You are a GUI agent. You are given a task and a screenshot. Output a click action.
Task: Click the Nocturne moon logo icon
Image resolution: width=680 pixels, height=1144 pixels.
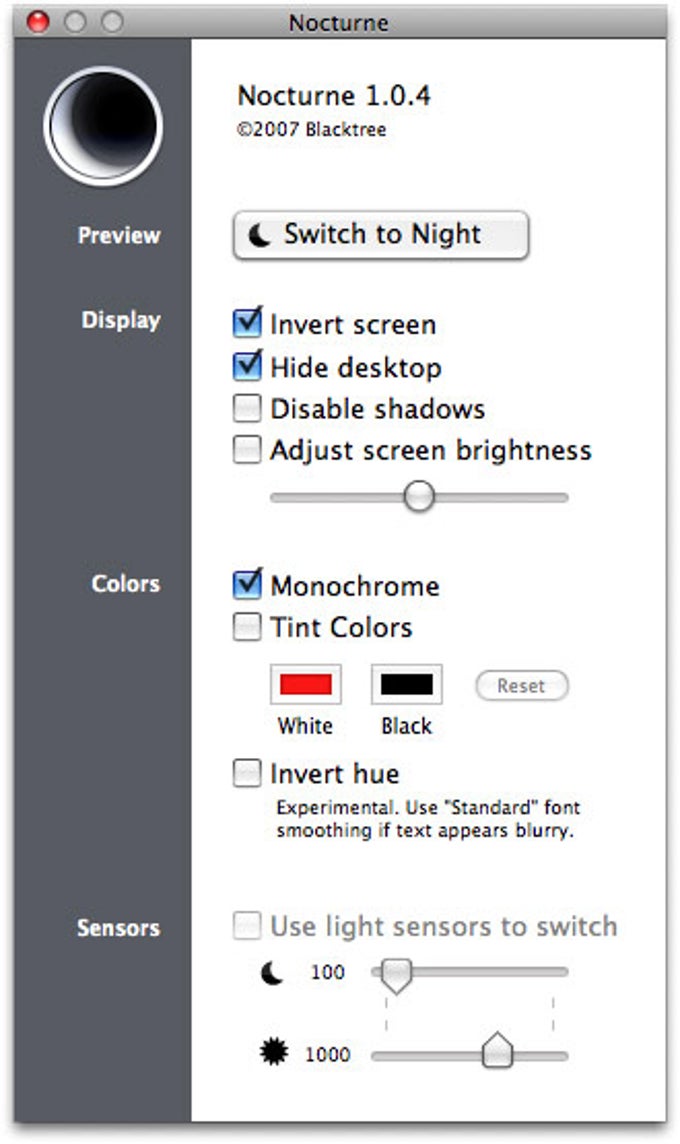pos(103,125)
